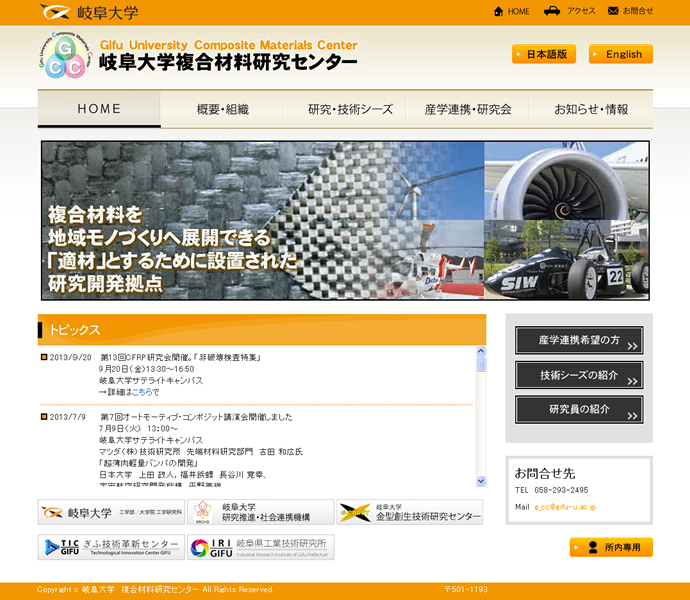Open 岐阜大学 工学部 banner link
Viewport: 690px width, 600px height.
111,512
